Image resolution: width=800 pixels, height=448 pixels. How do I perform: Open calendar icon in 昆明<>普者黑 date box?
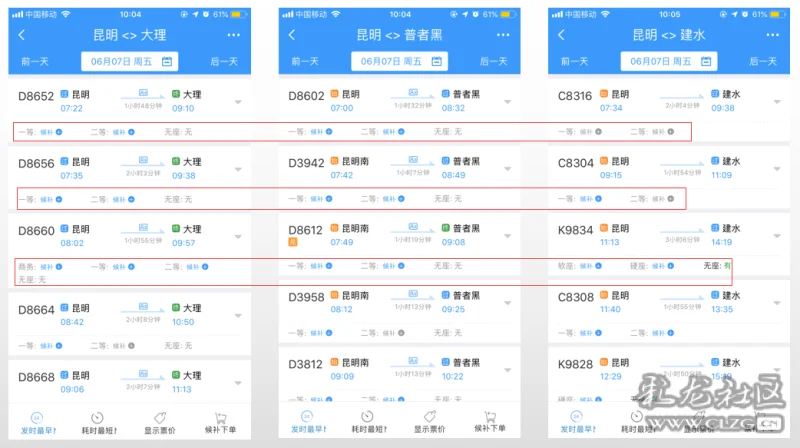(x=437, y=62)
